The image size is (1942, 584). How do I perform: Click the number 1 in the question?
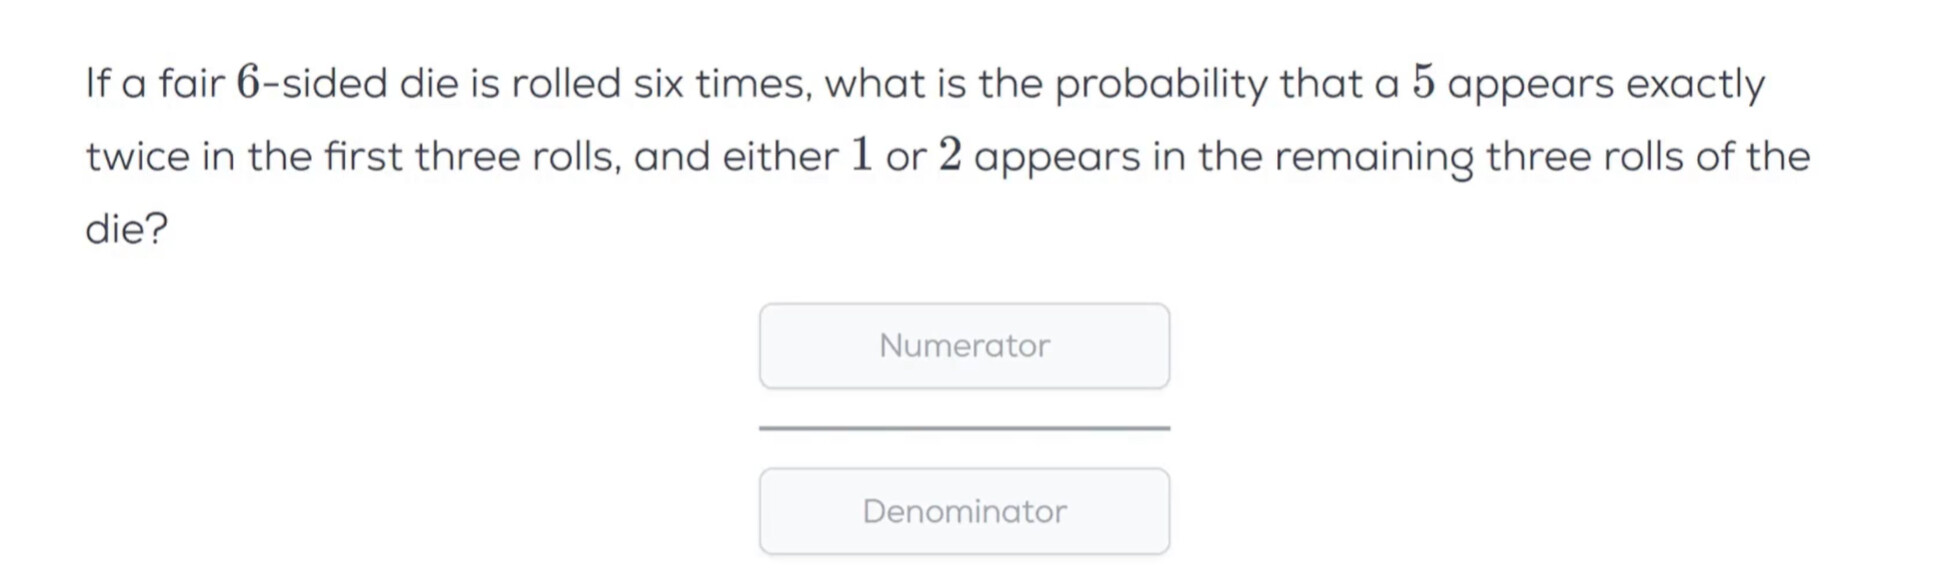[861, 156]
